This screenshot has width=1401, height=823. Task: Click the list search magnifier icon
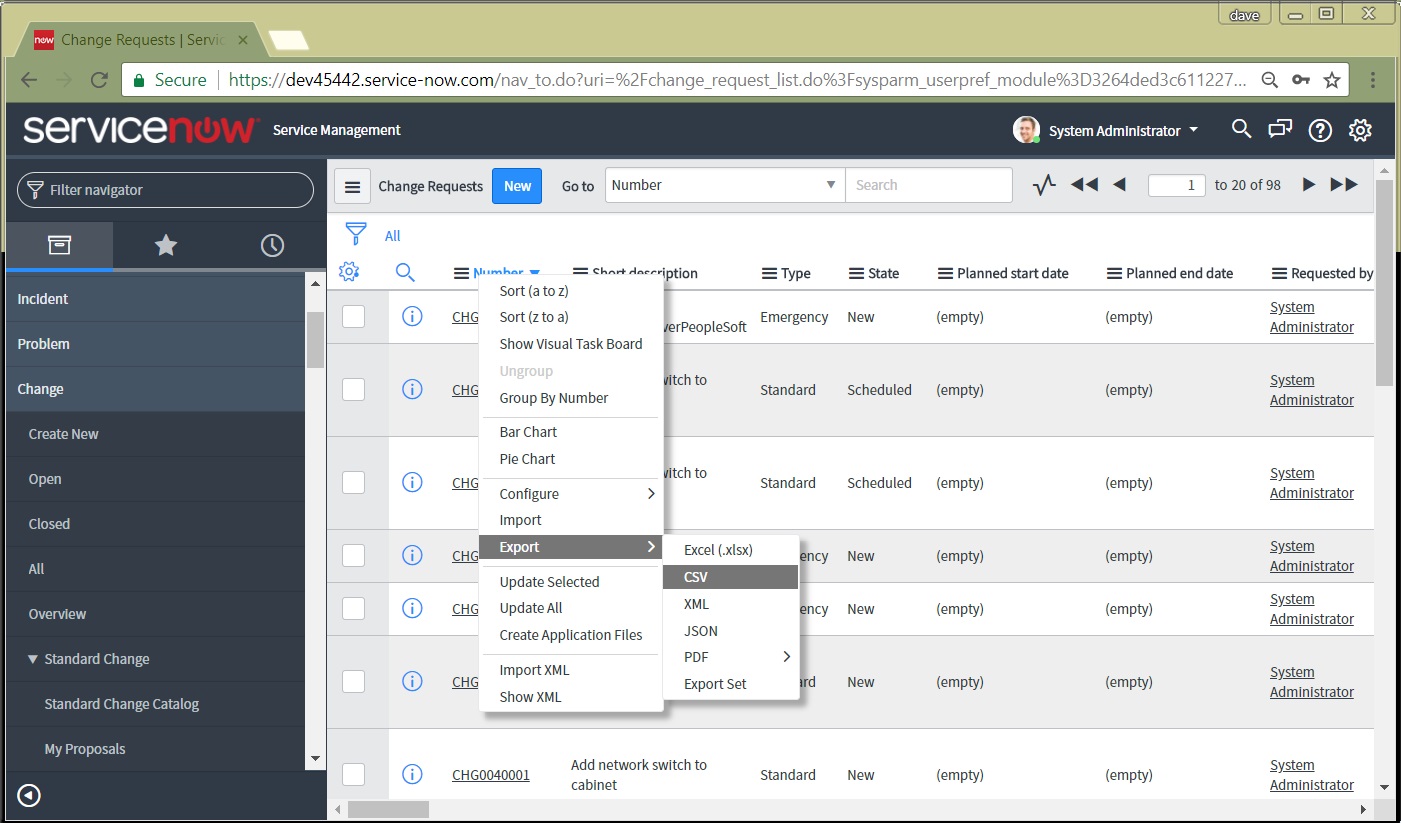coord(404,272)
